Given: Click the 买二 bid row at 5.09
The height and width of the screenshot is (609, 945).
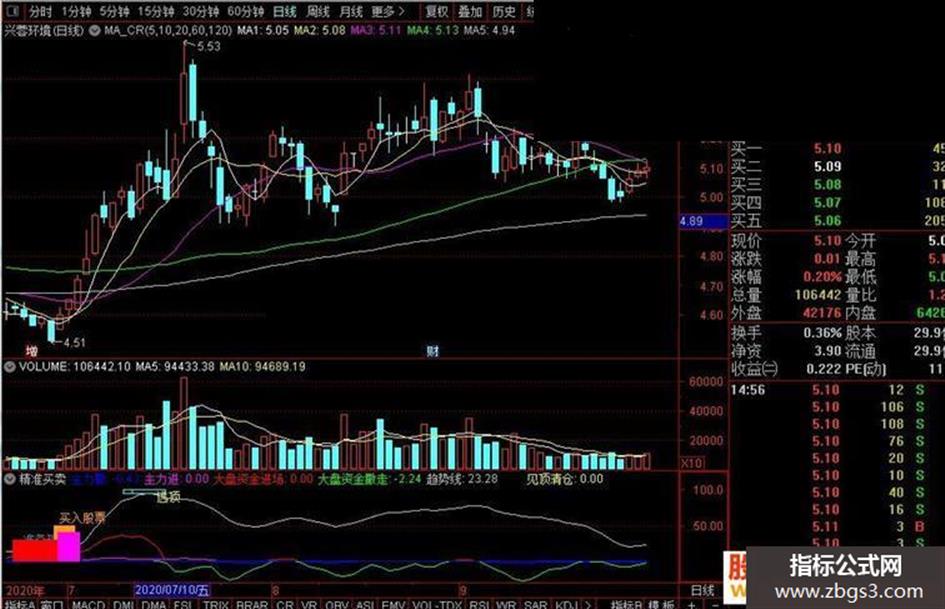Looking at the screenshot, I should (x=837, y=166).
